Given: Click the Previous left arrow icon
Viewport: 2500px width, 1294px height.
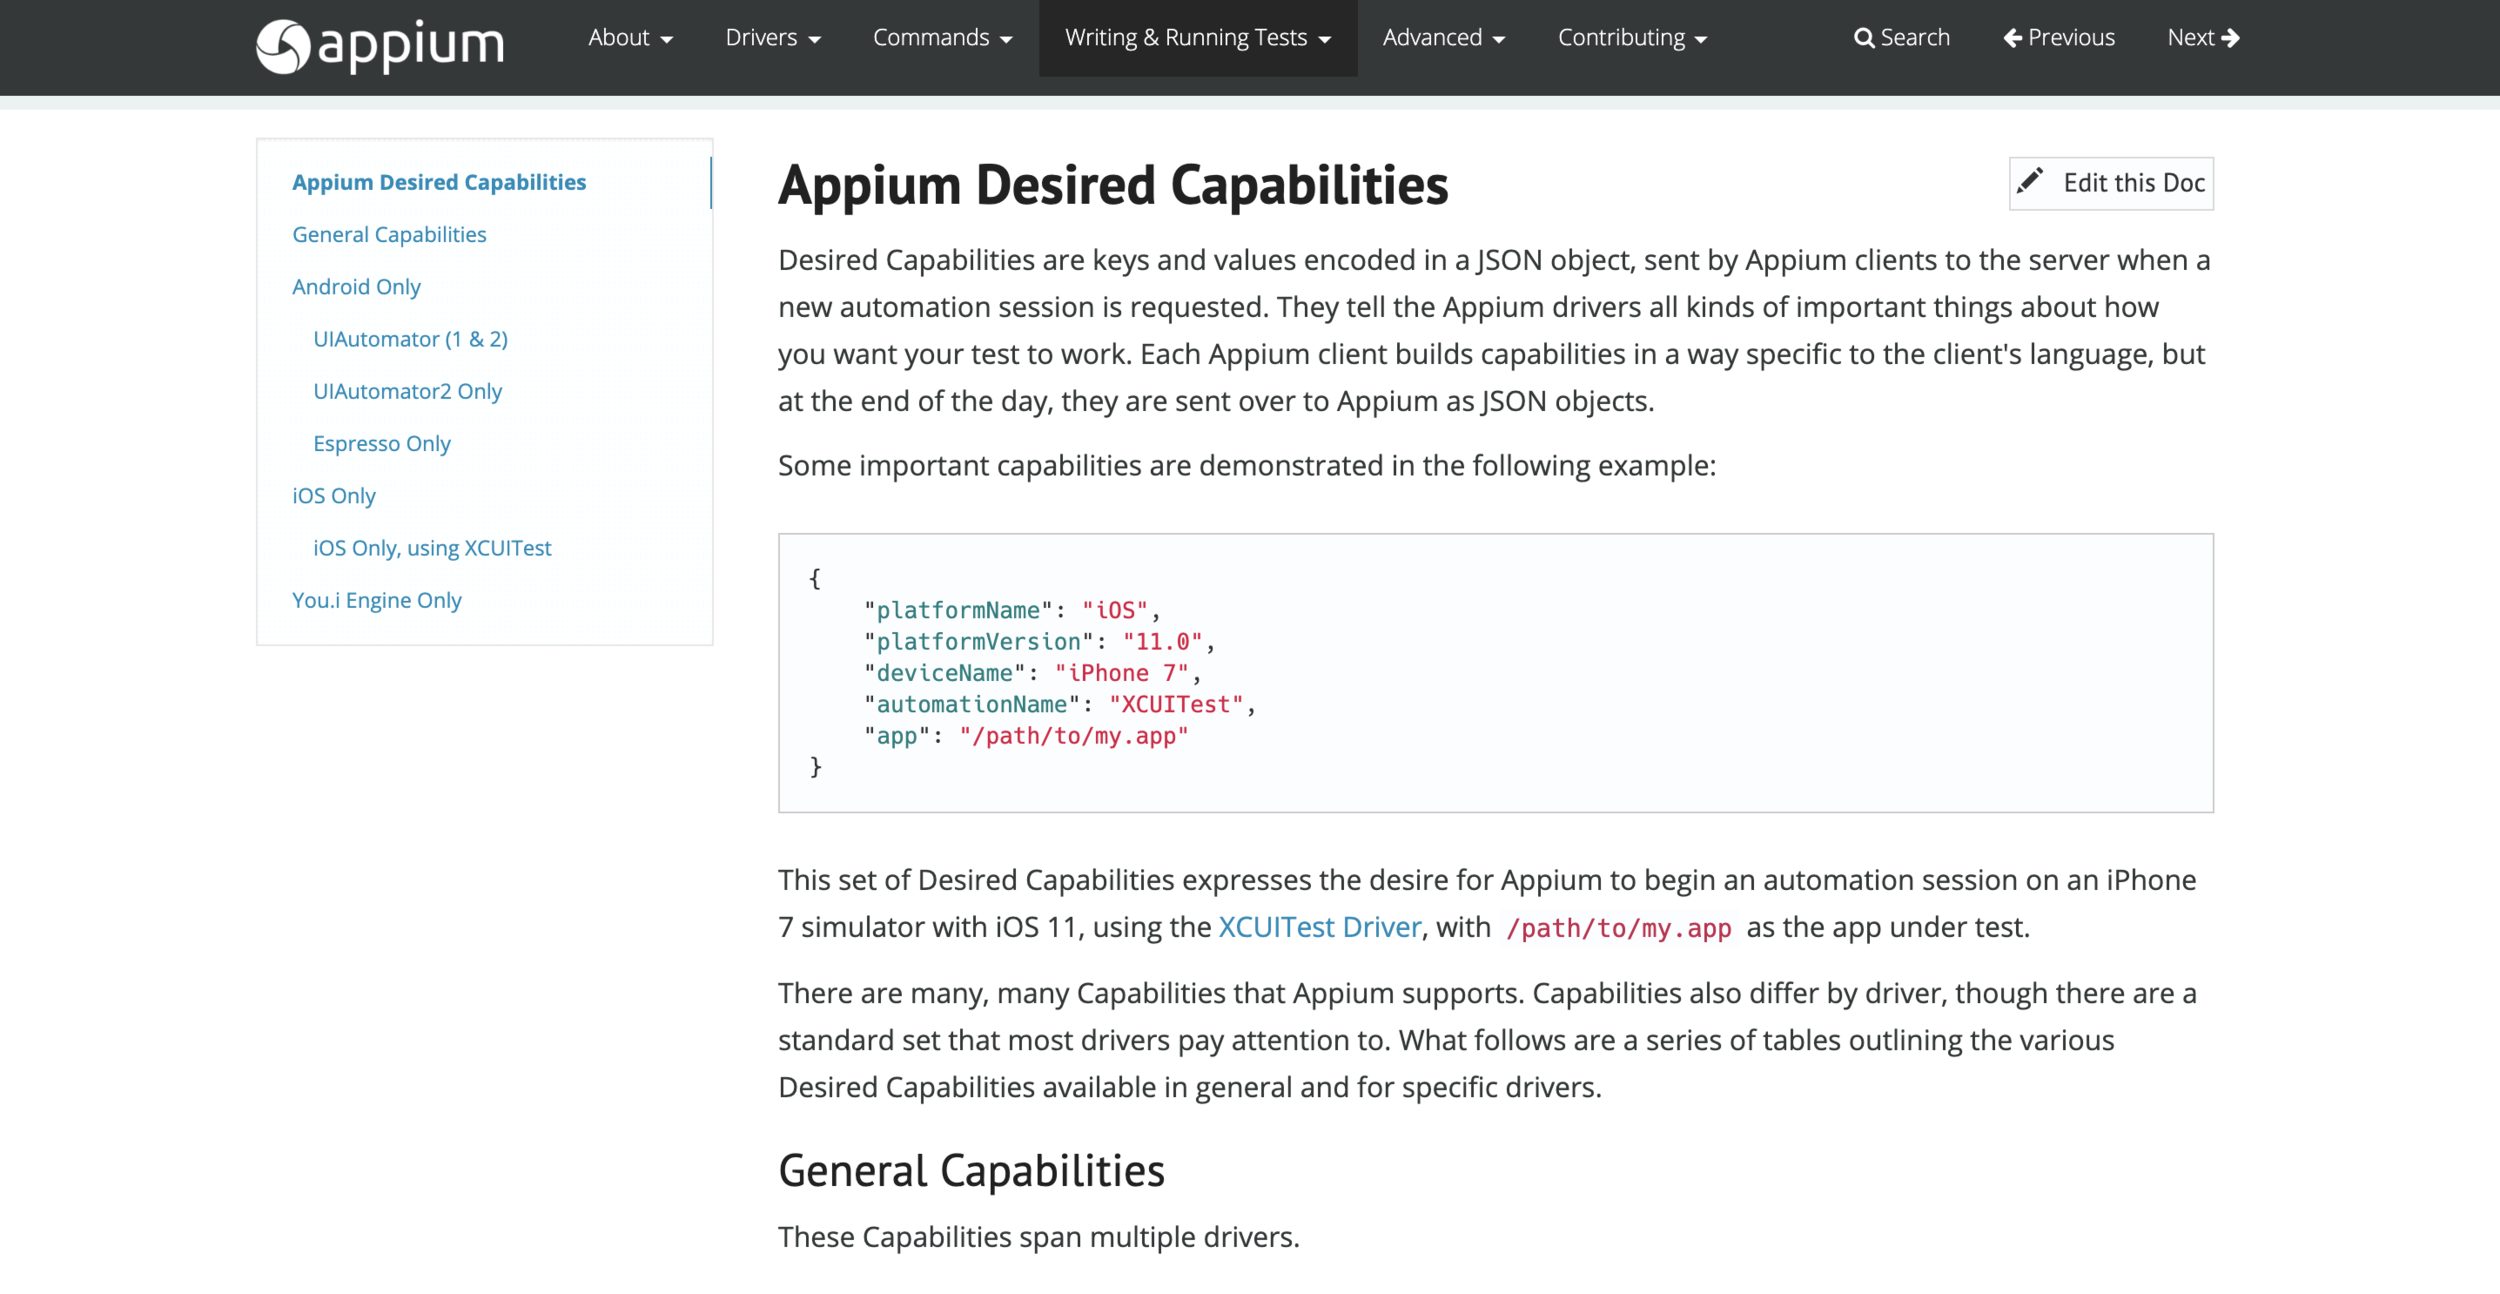Looking at the screenshot, I should point(2012,38).
